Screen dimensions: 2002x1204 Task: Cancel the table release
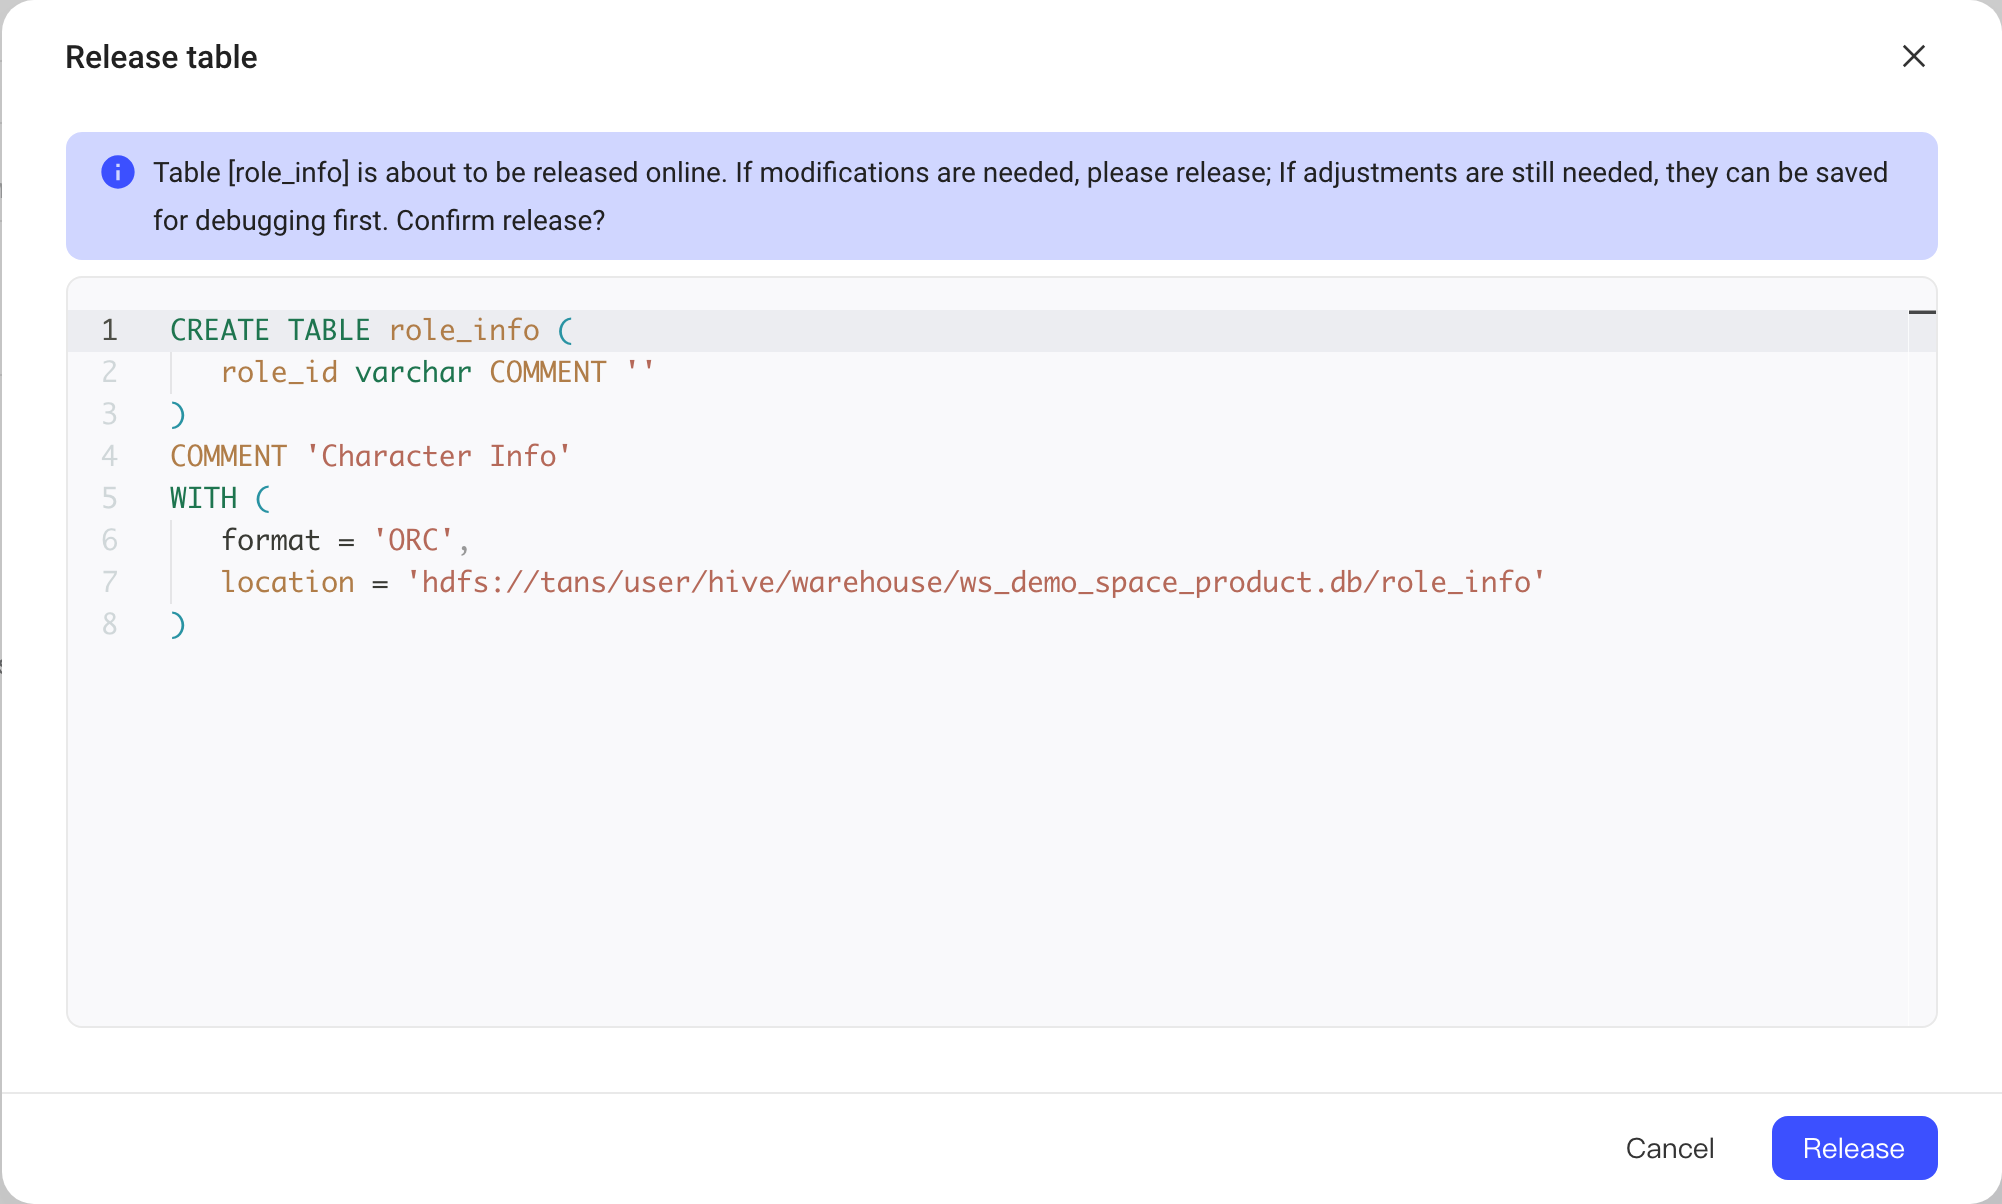click(1669, 1147)
